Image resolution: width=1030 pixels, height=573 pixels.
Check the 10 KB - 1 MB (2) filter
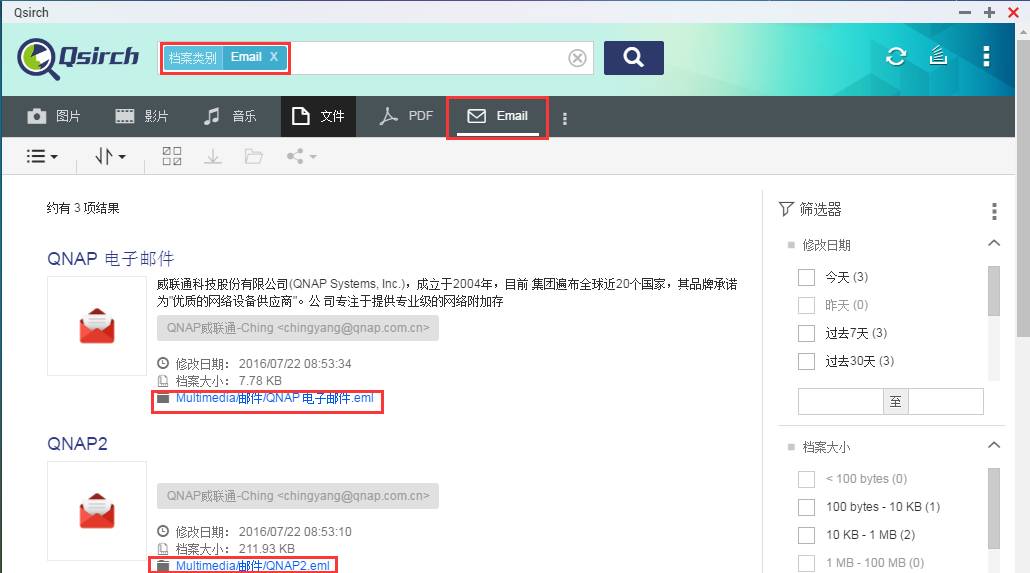pos(806,536)
